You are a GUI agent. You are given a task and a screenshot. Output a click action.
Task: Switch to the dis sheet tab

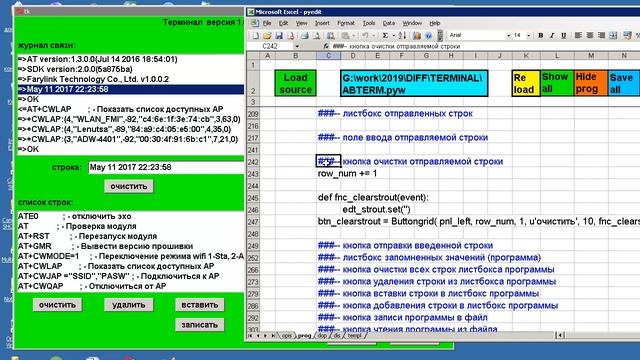[337, 336]
